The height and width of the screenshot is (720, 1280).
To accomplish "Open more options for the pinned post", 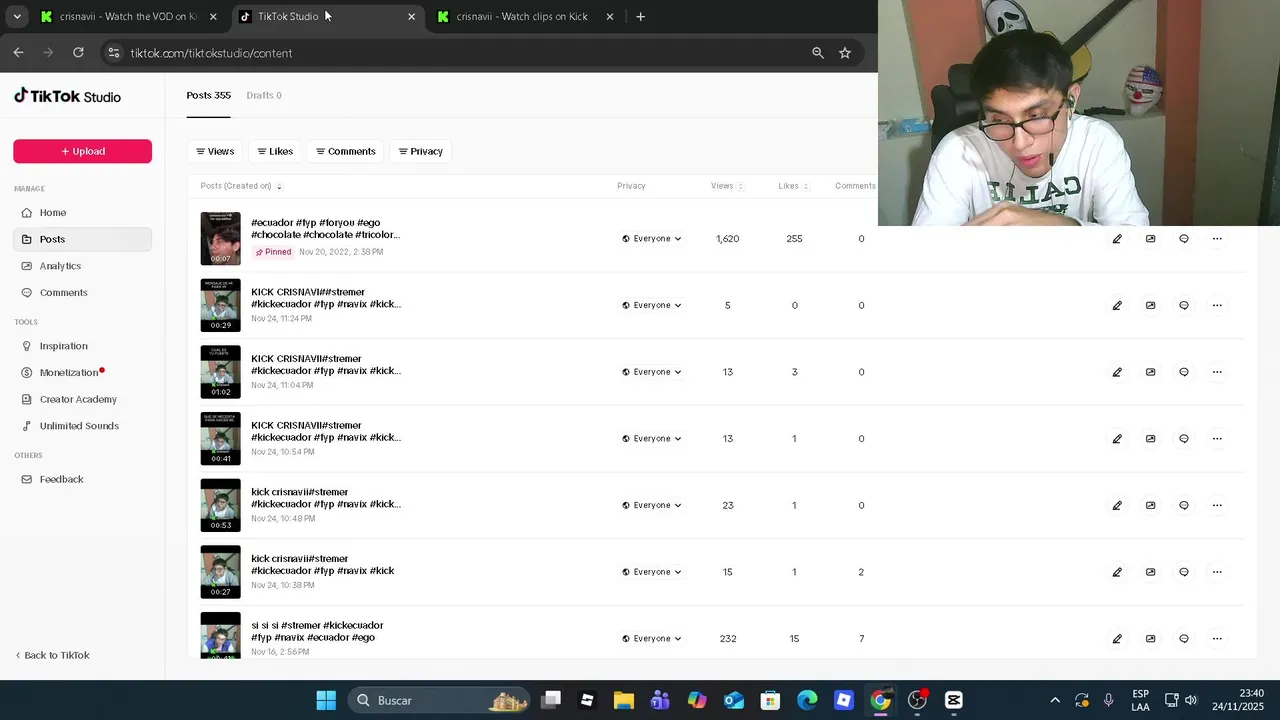I will [1217, 239].
